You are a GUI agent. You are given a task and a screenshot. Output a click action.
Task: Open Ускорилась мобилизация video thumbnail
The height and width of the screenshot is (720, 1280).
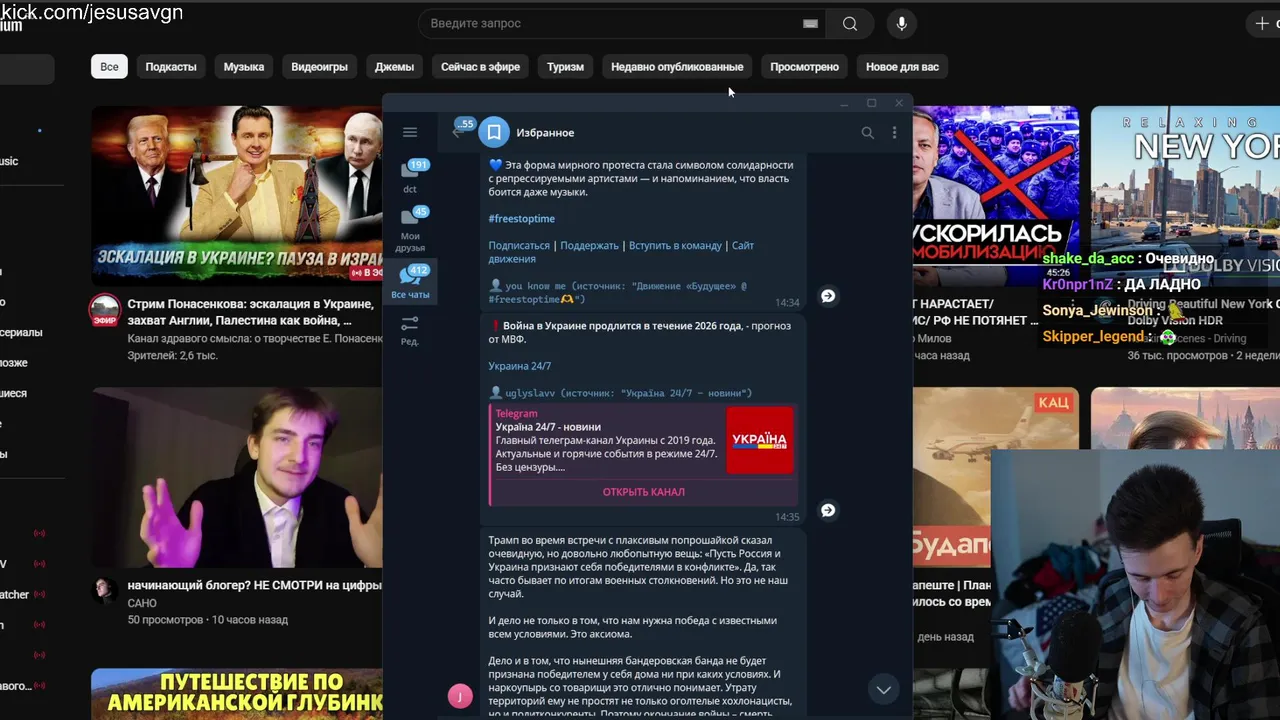[996, 196]
